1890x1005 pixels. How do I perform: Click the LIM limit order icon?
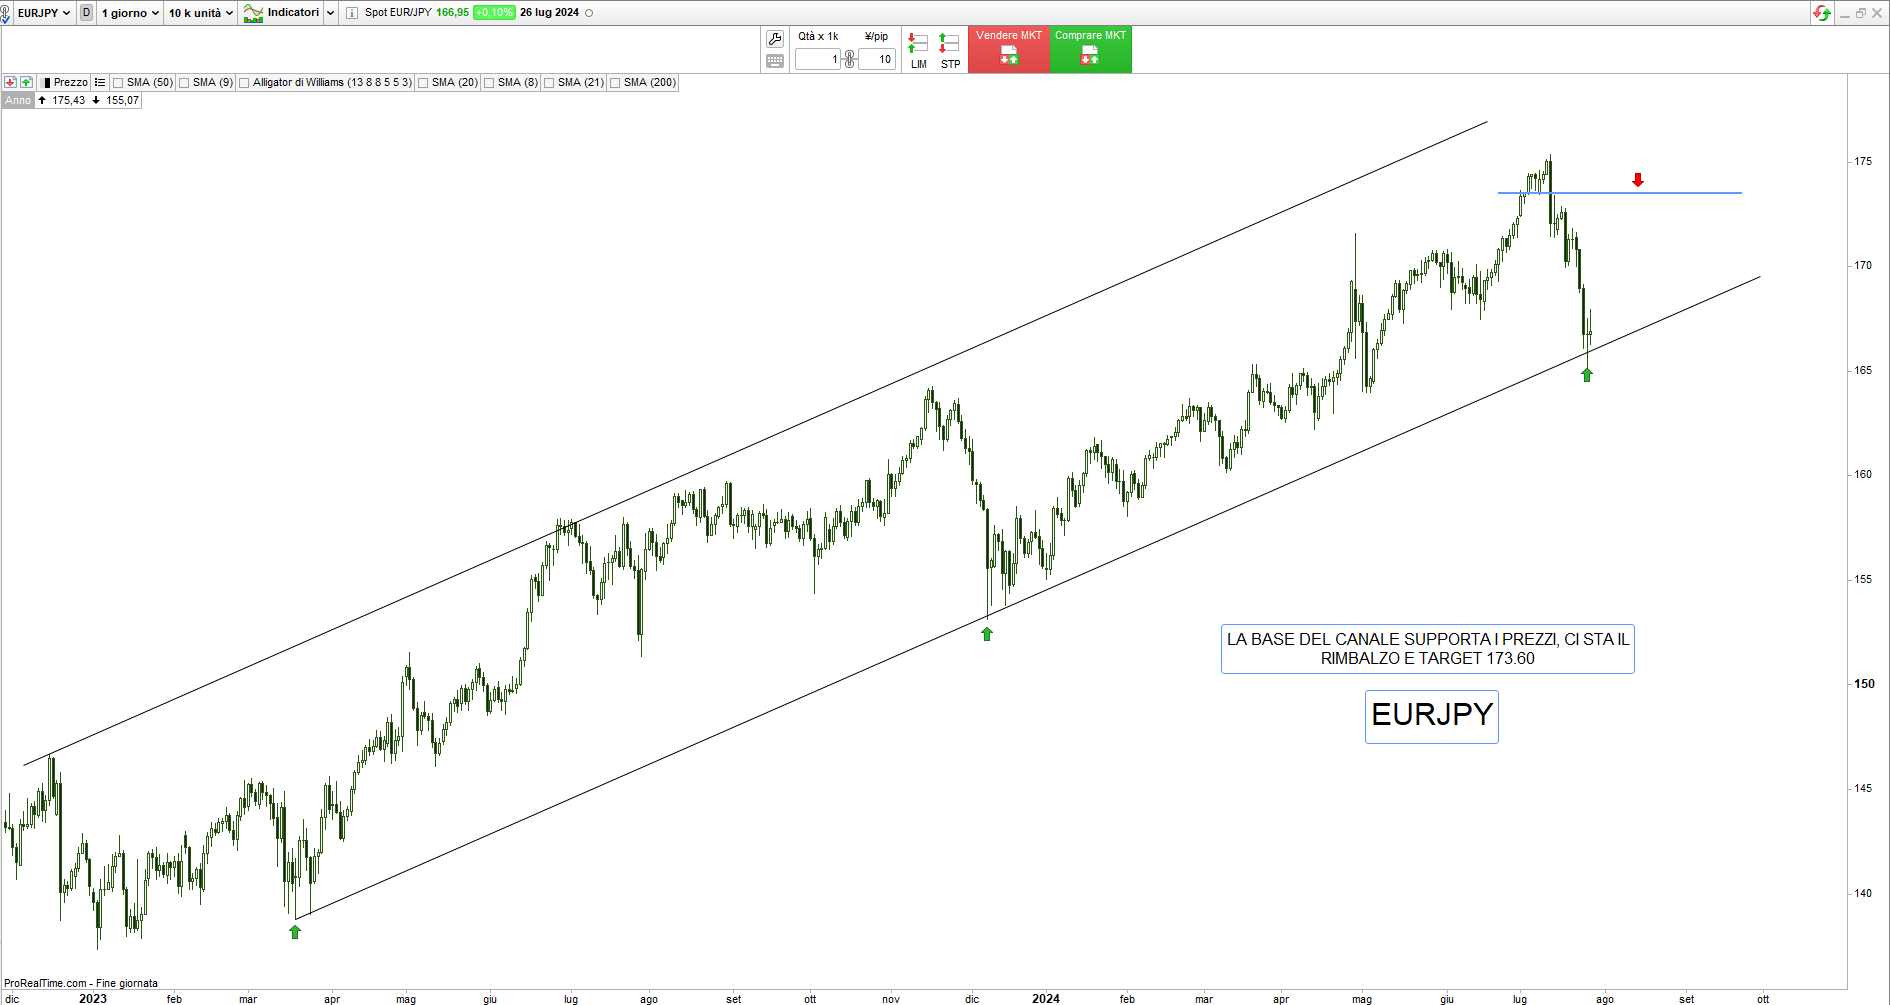point(918,49)
